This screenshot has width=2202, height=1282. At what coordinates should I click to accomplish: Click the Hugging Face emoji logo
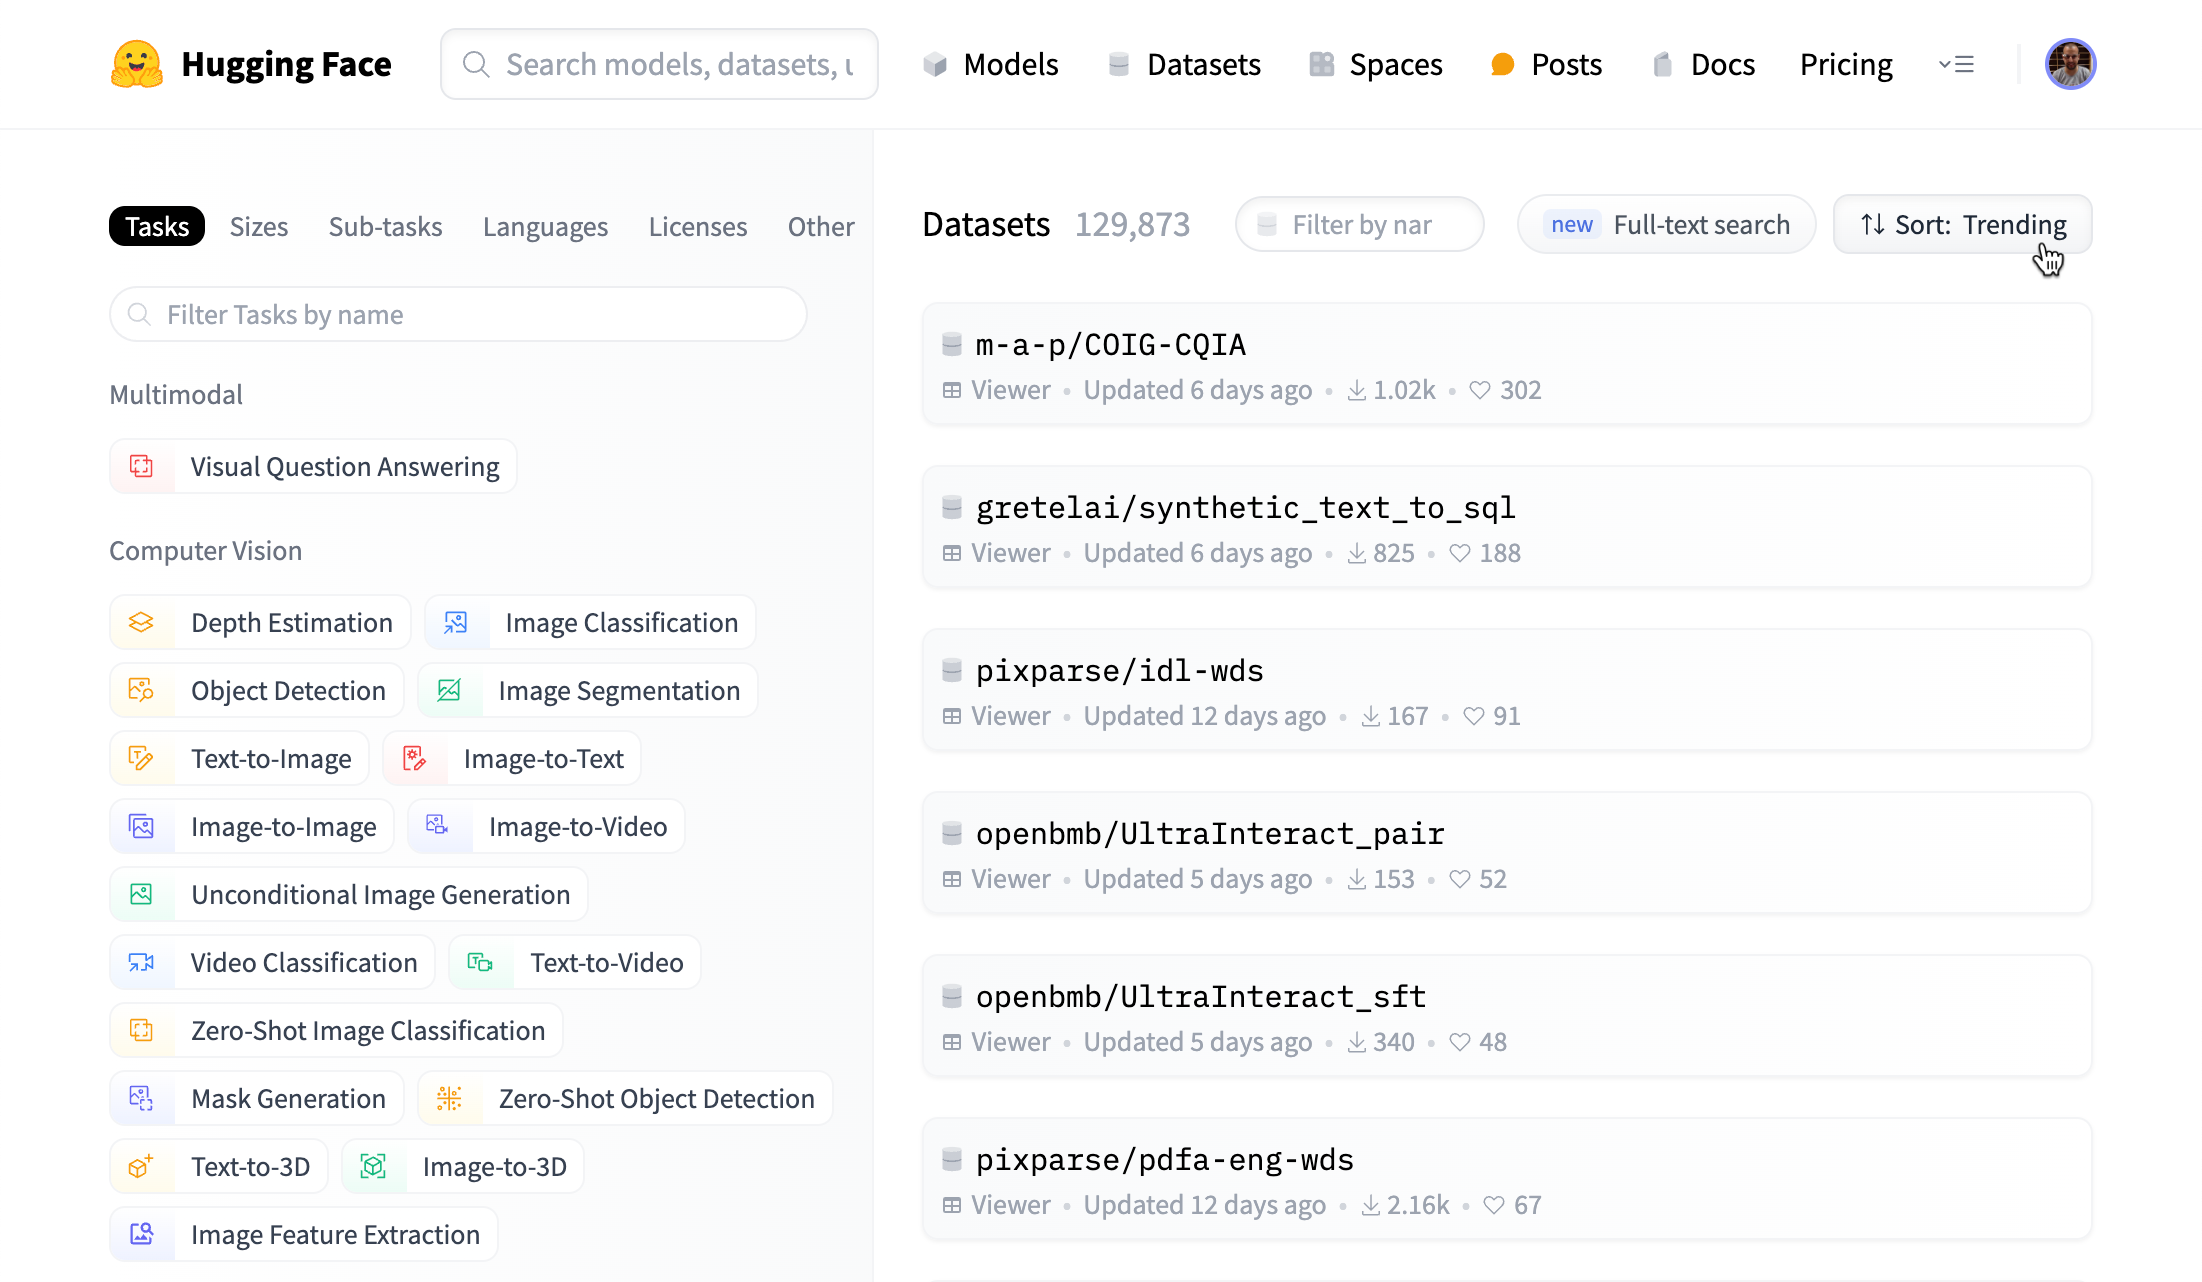click(137, 64)
